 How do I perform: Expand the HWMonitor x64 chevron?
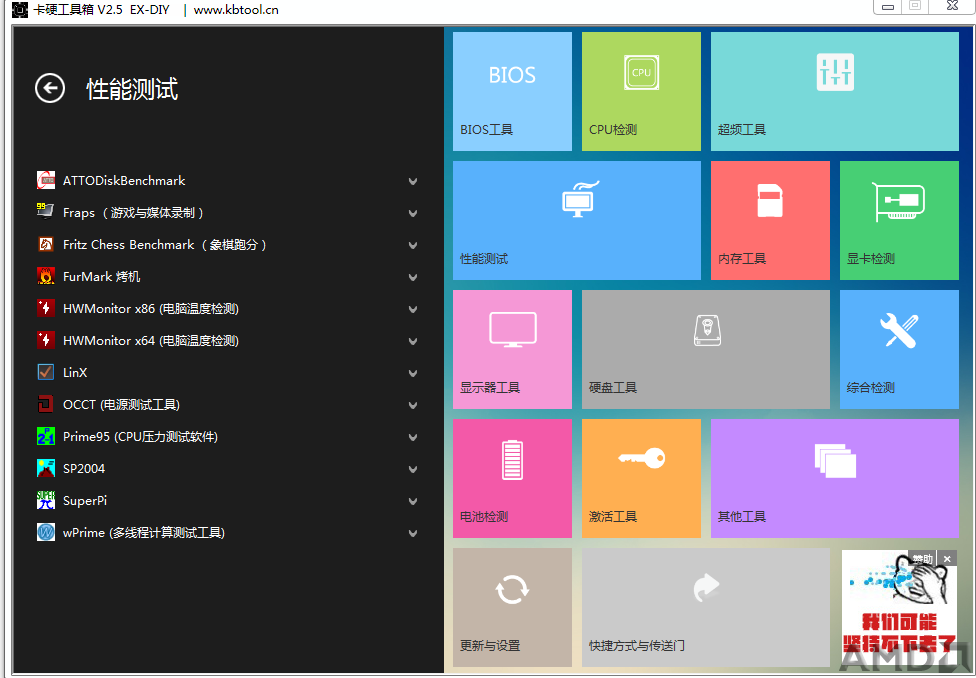(413, 341)
